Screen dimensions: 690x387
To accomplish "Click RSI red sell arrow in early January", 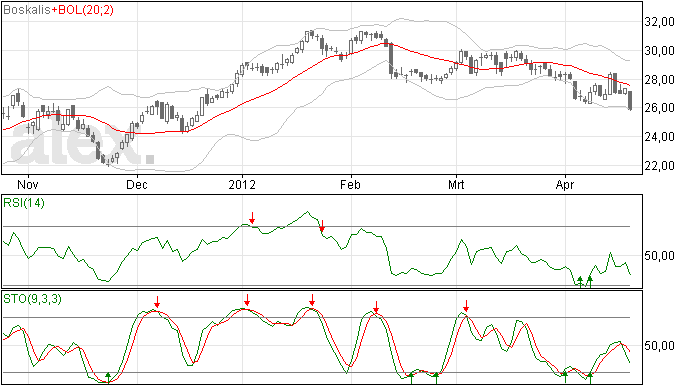I will click(x=252, y=218).
